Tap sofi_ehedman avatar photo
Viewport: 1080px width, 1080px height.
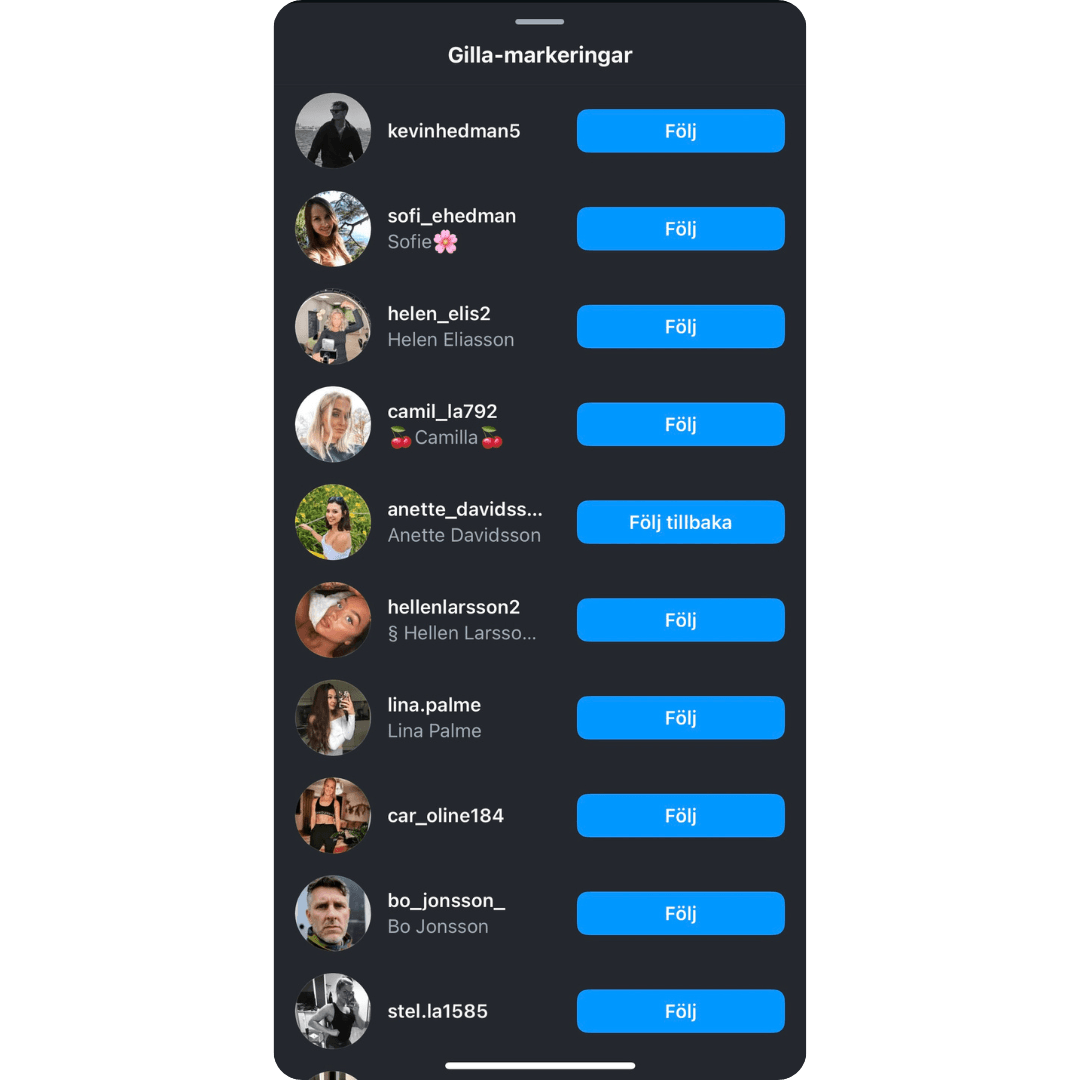click(333, 229)
